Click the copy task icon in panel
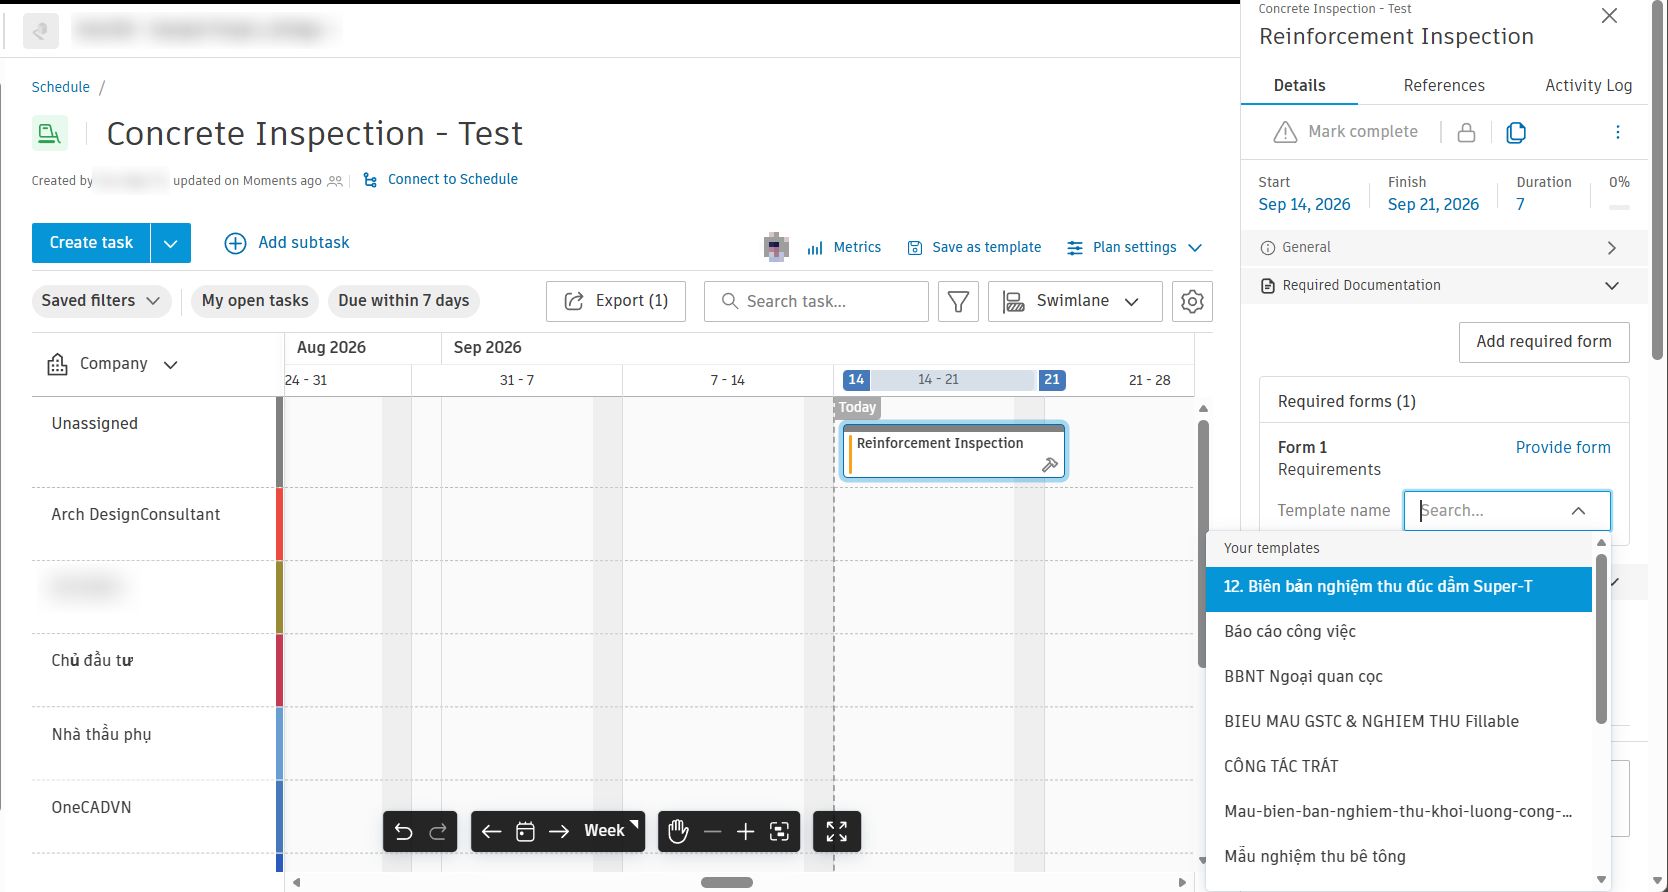The image size is (1668, 892). [1516, 132]
